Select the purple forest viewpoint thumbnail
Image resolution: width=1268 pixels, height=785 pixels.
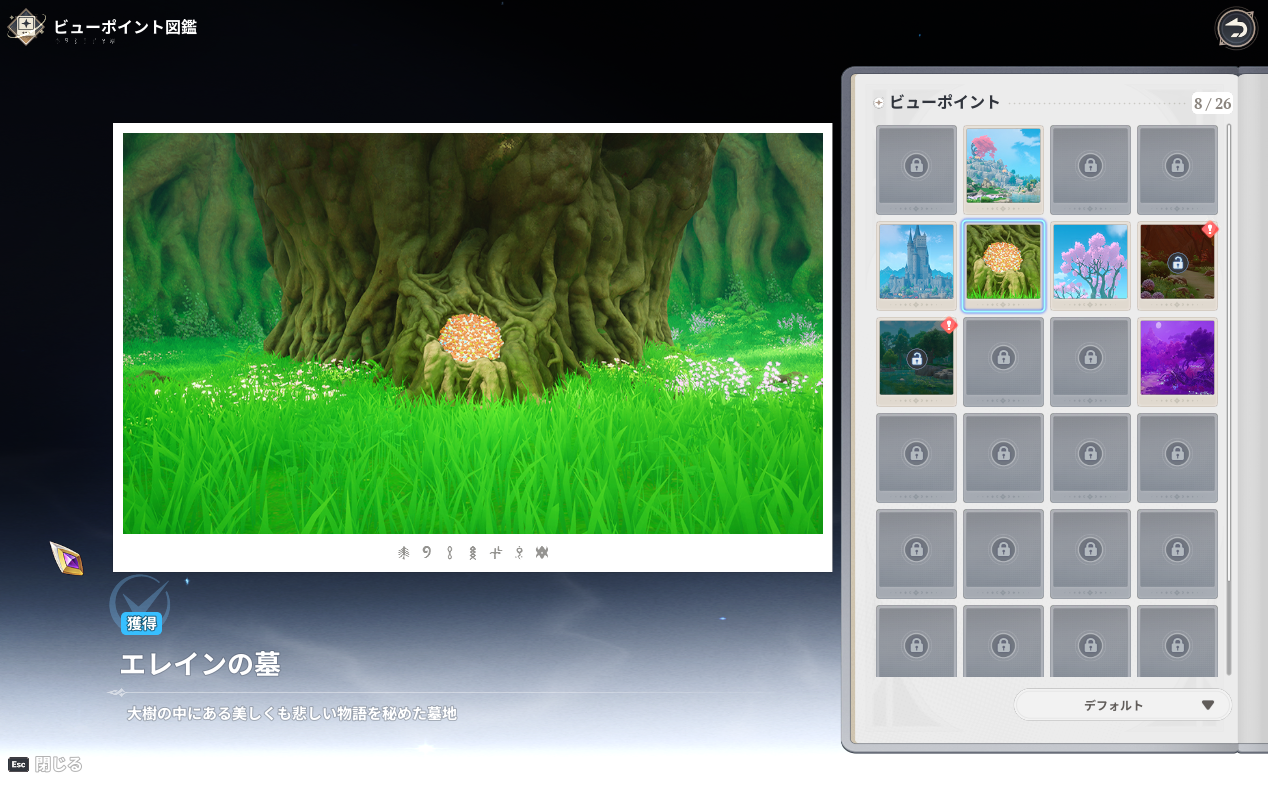tap(1177, 358)
